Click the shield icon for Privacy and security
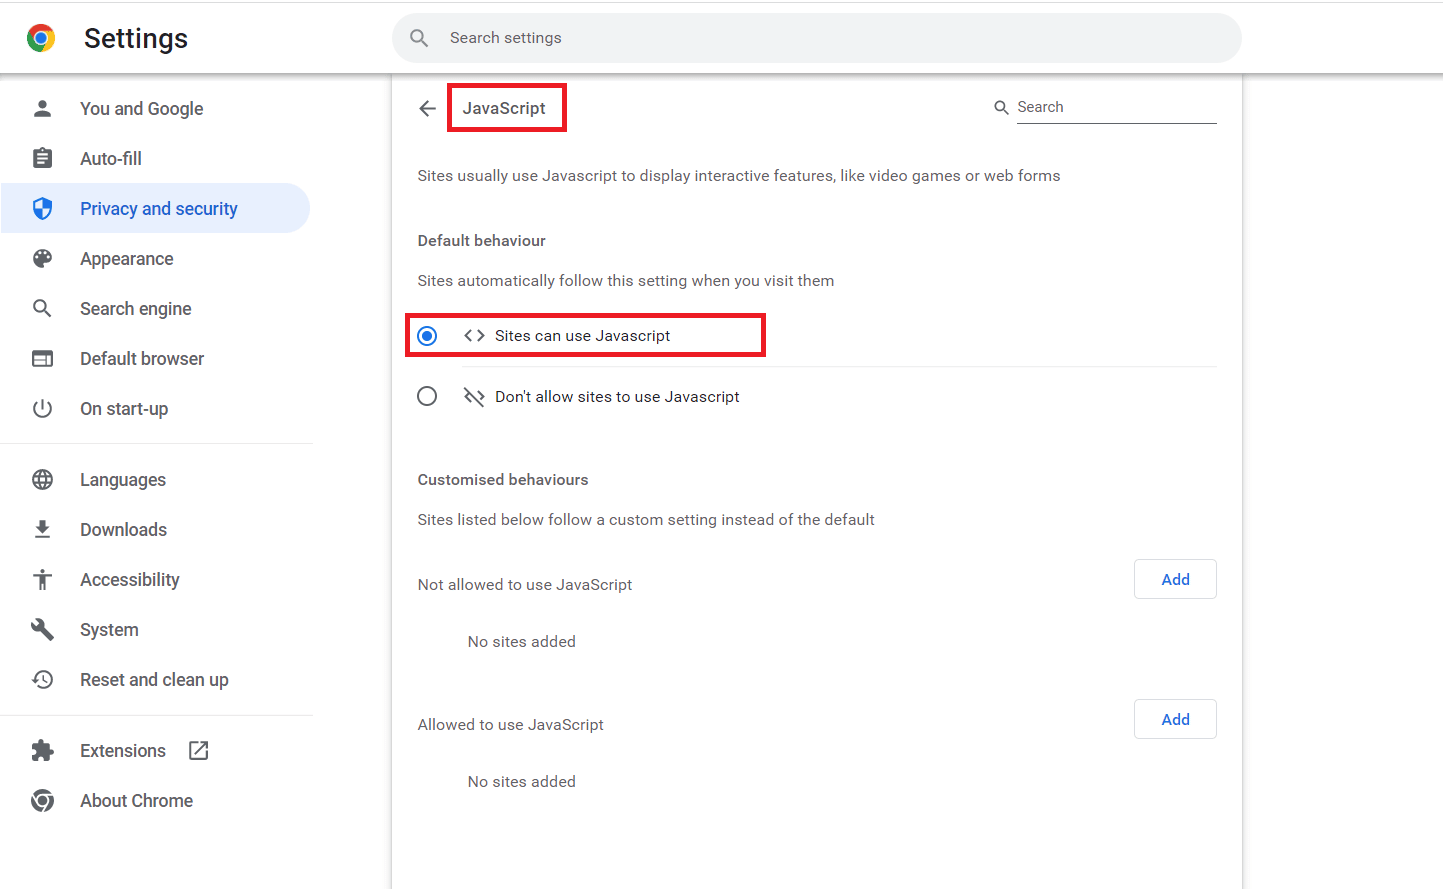The width and height of the screenshot is (1443, 889). click(x=42, y=208)
